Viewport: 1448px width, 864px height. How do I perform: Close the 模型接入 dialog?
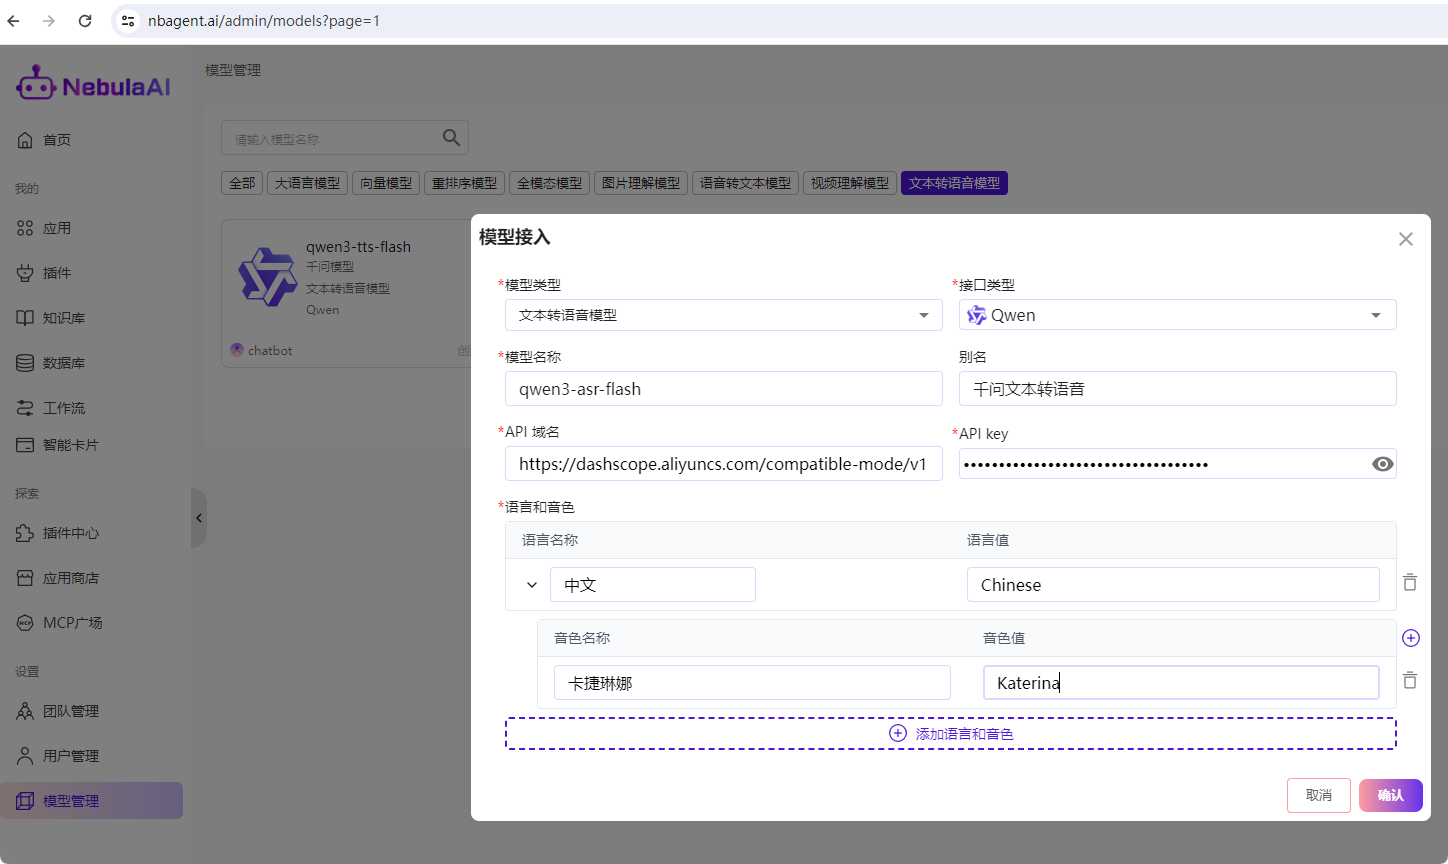point(1405,239)
